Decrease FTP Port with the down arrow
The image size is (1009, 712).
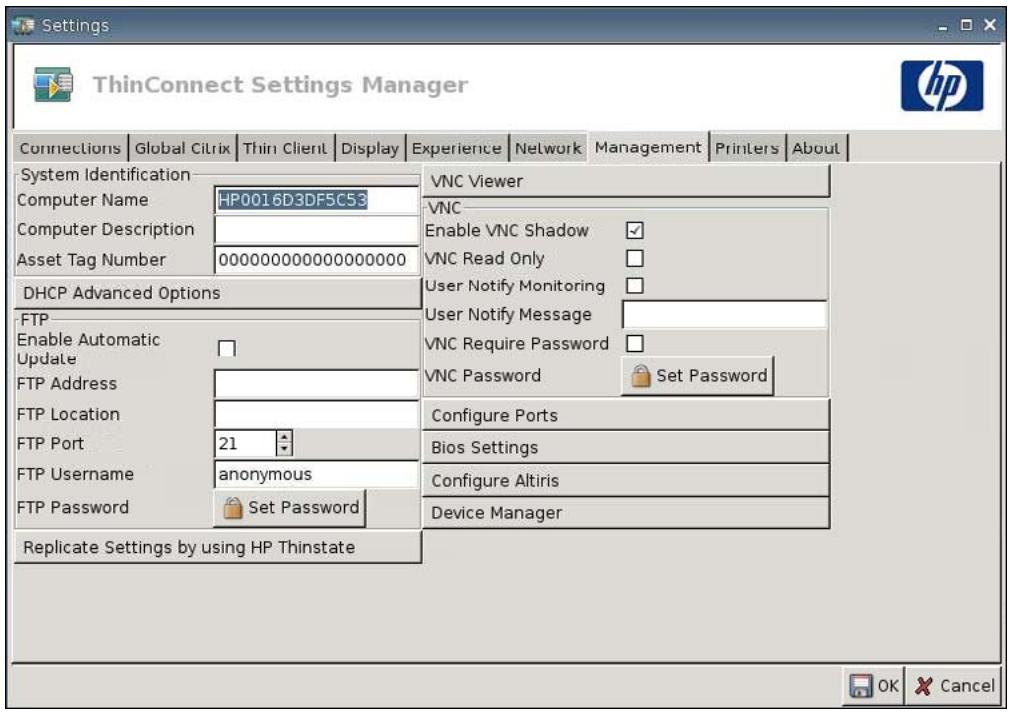[284, 450]
